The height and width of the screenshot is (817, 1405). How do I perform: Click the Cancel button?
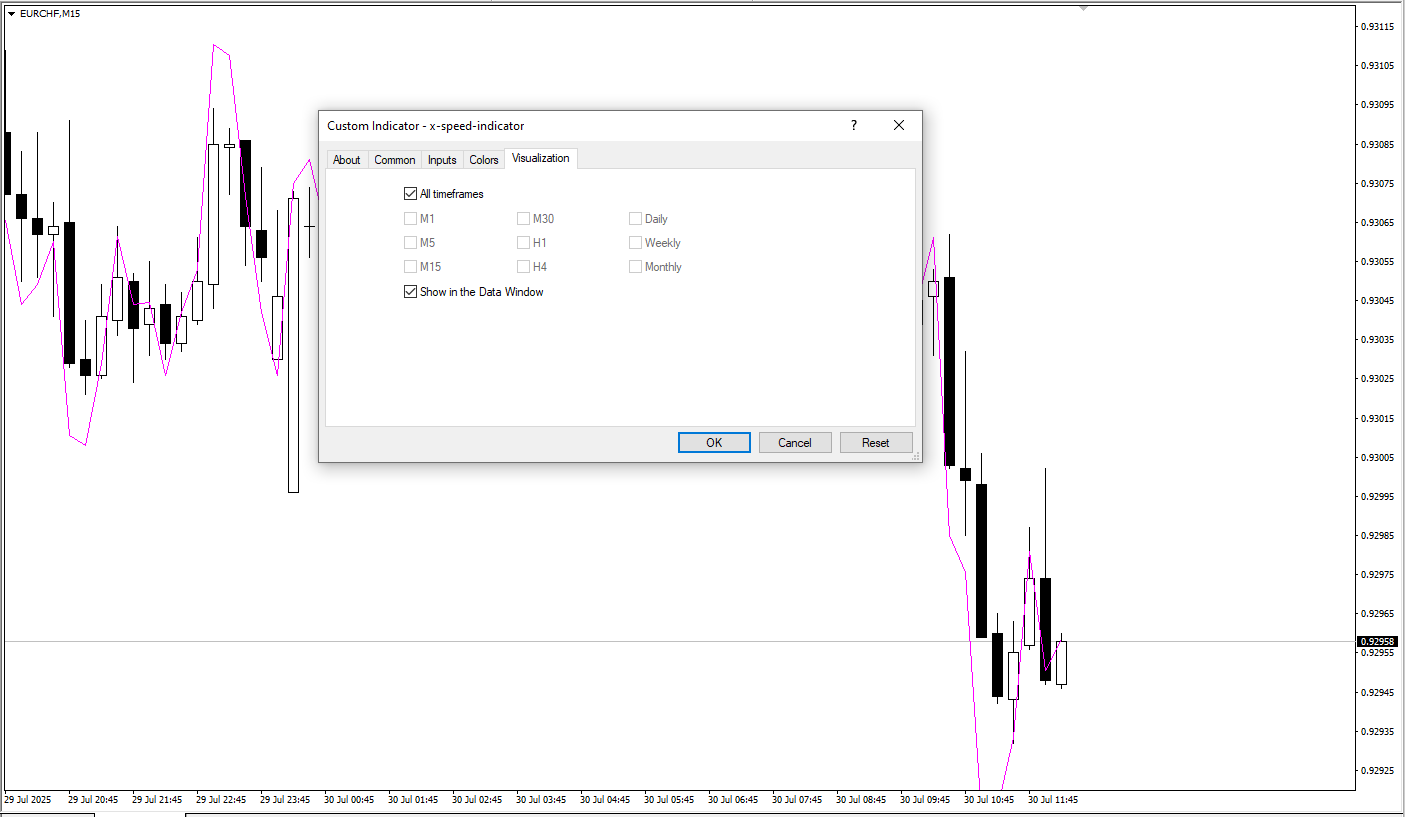pos(795,443)
